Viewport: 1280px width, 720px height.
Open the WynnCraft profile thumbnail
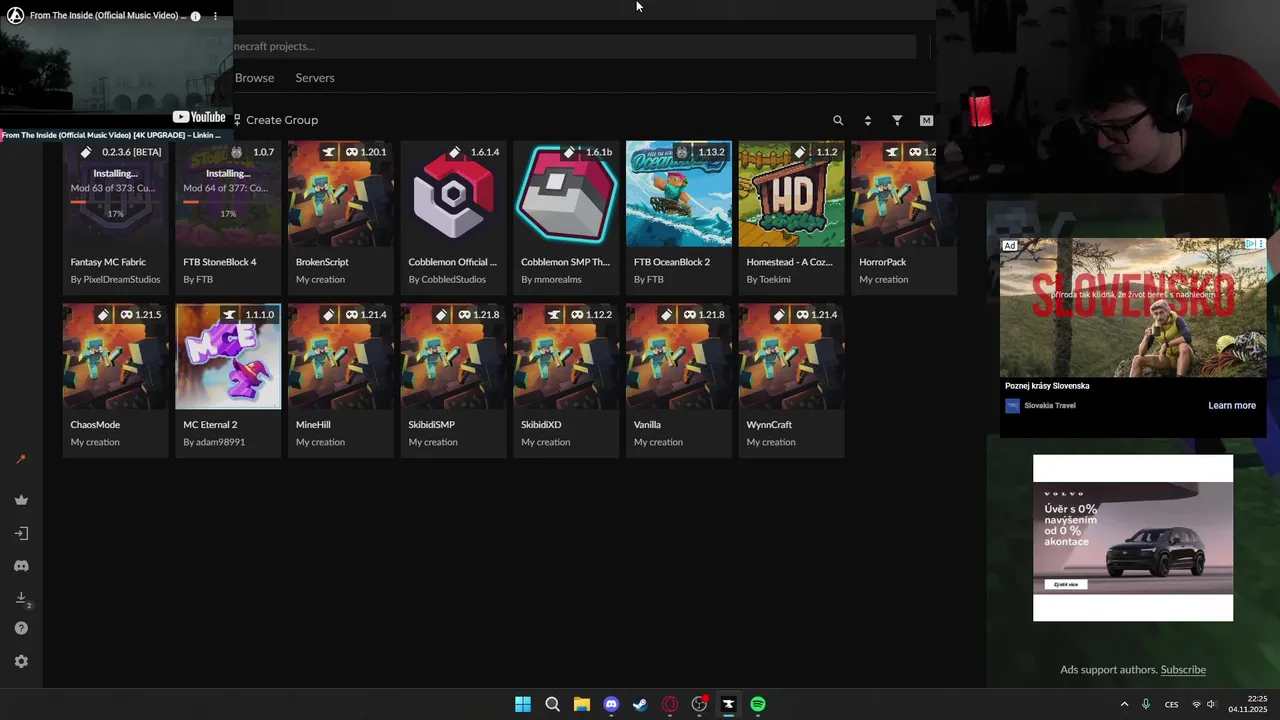click(x=791, y=357)
